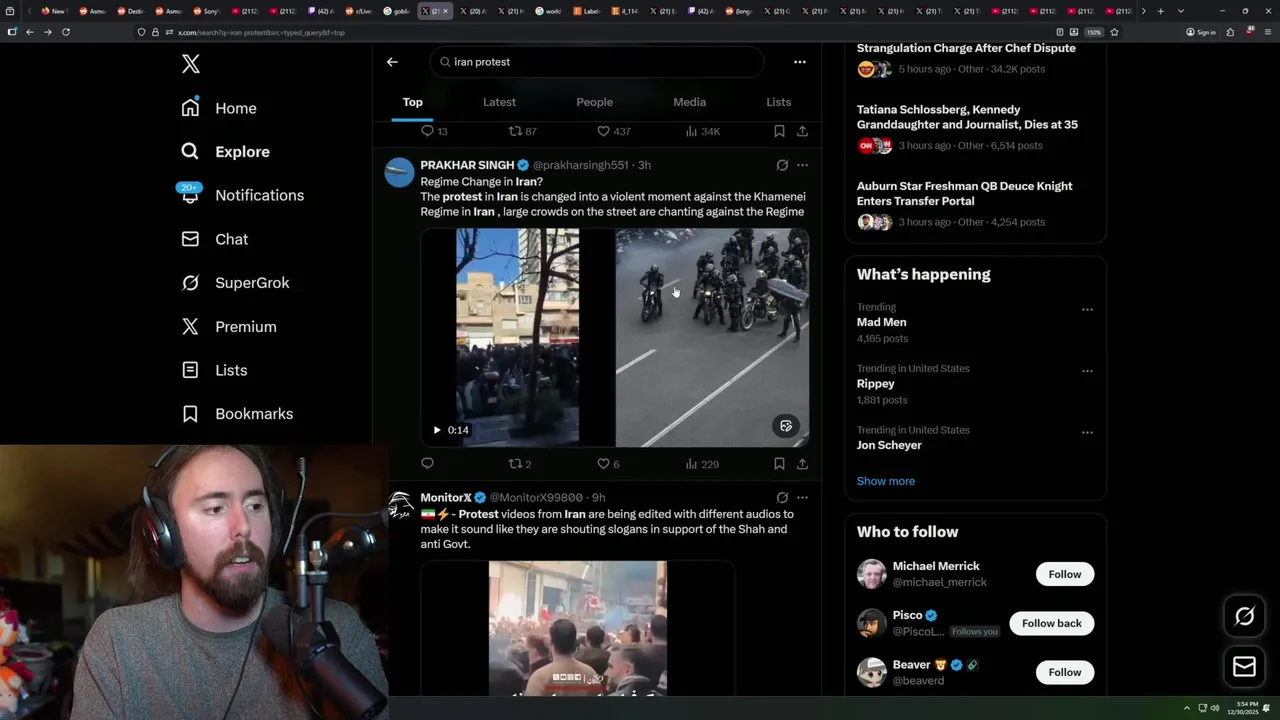
Task: Share the PRAKHAR SINGH post
Action: click(x=802, y=464)
